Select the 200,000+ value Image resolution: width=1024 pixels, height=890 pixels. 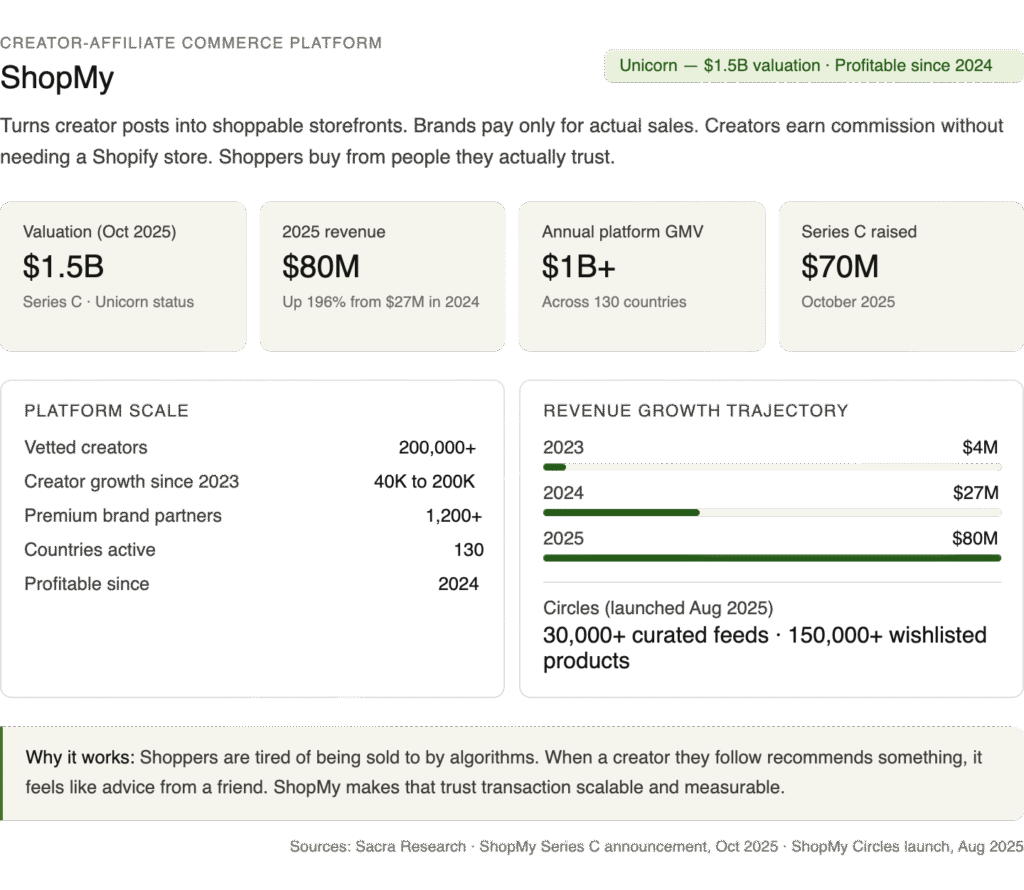coord(438,447)
